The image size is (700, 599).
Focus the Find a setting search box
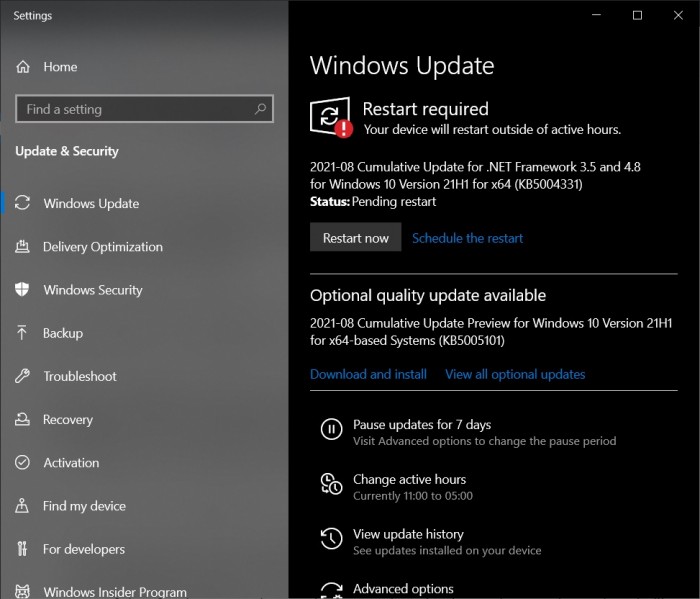pos(144,108)
